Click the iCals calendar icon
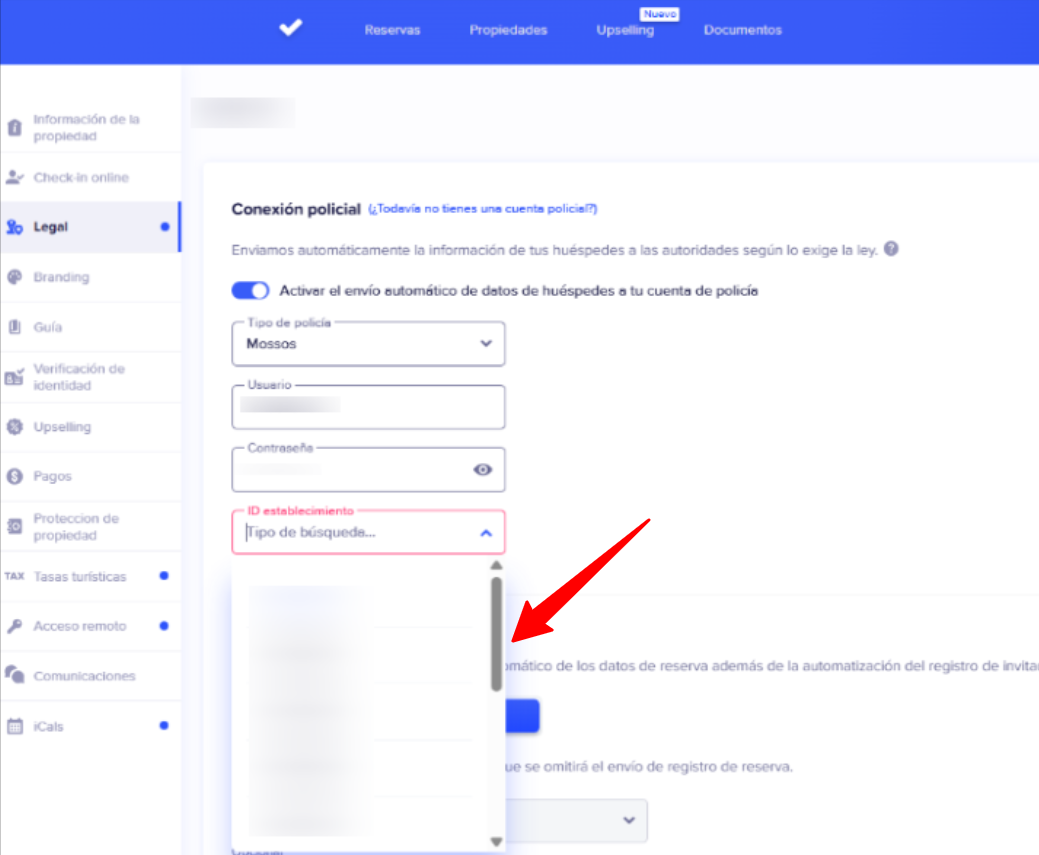1039x855 pixels. 14,727
